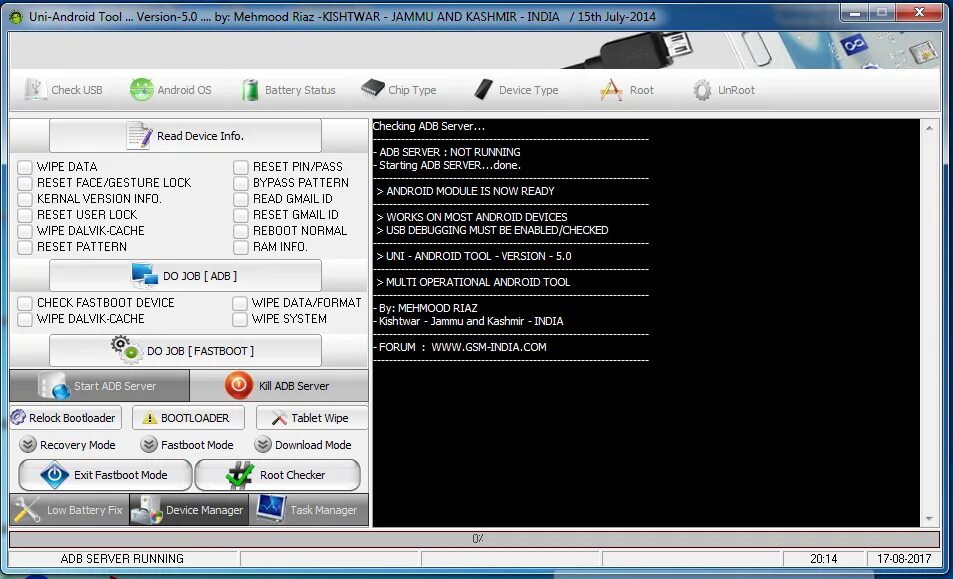Click 'Checking ADB Server…' console line
Viewport: 953px width, 579px height.
428,126
